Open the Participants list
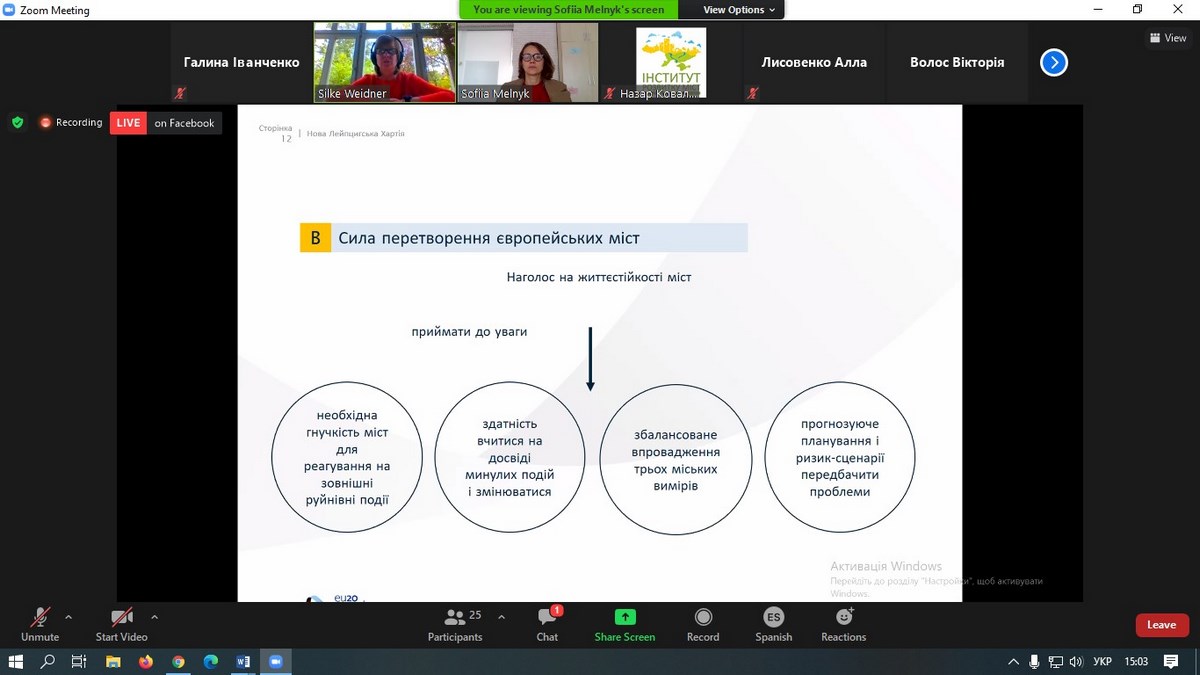The height and width of the screenshot is (675, 1200). 455,624
